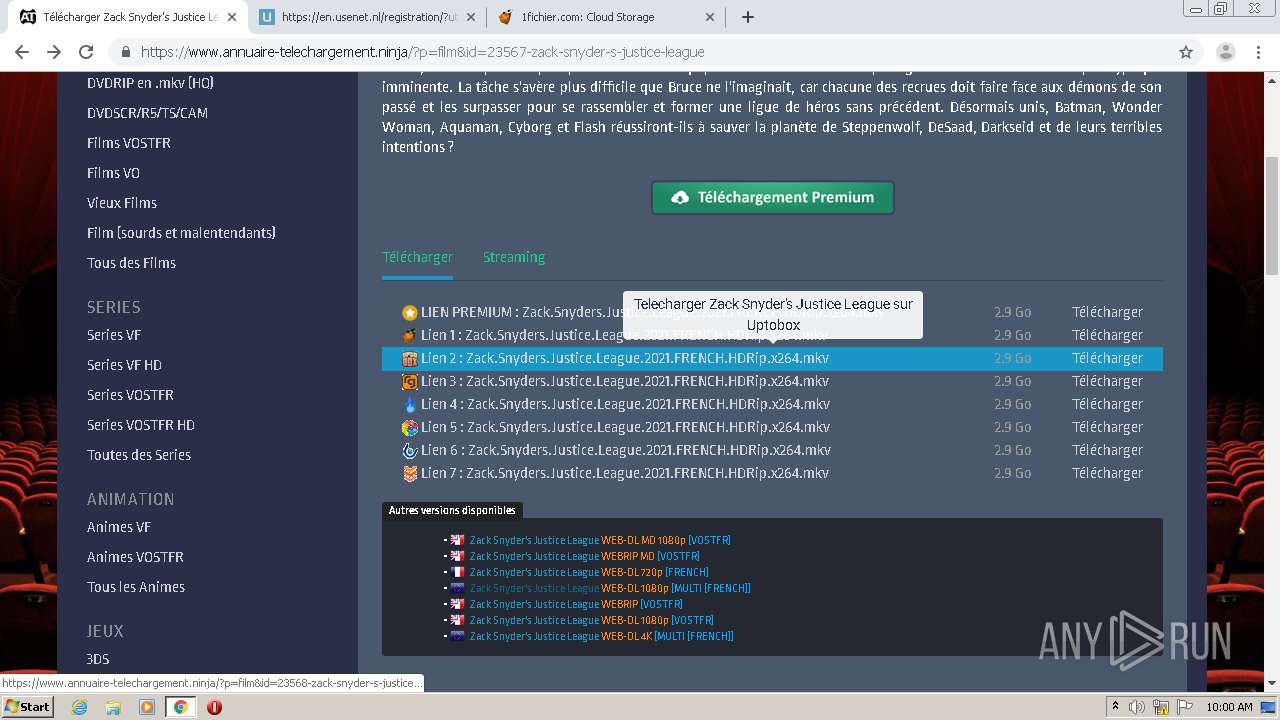Click Télécharger on the Lien 7 row

(1107, 473)
